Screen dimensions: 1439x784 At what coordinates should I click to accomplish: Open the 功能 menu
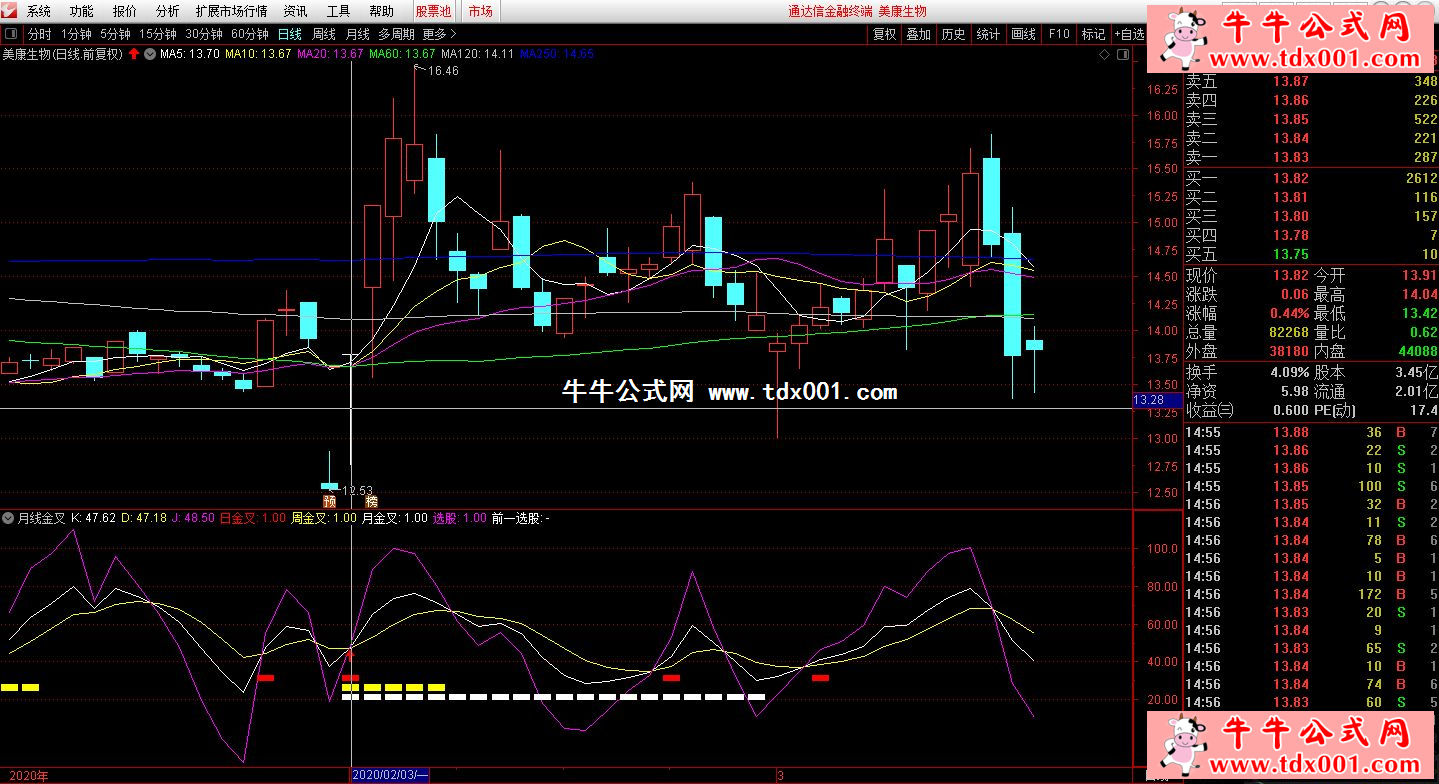82,11
